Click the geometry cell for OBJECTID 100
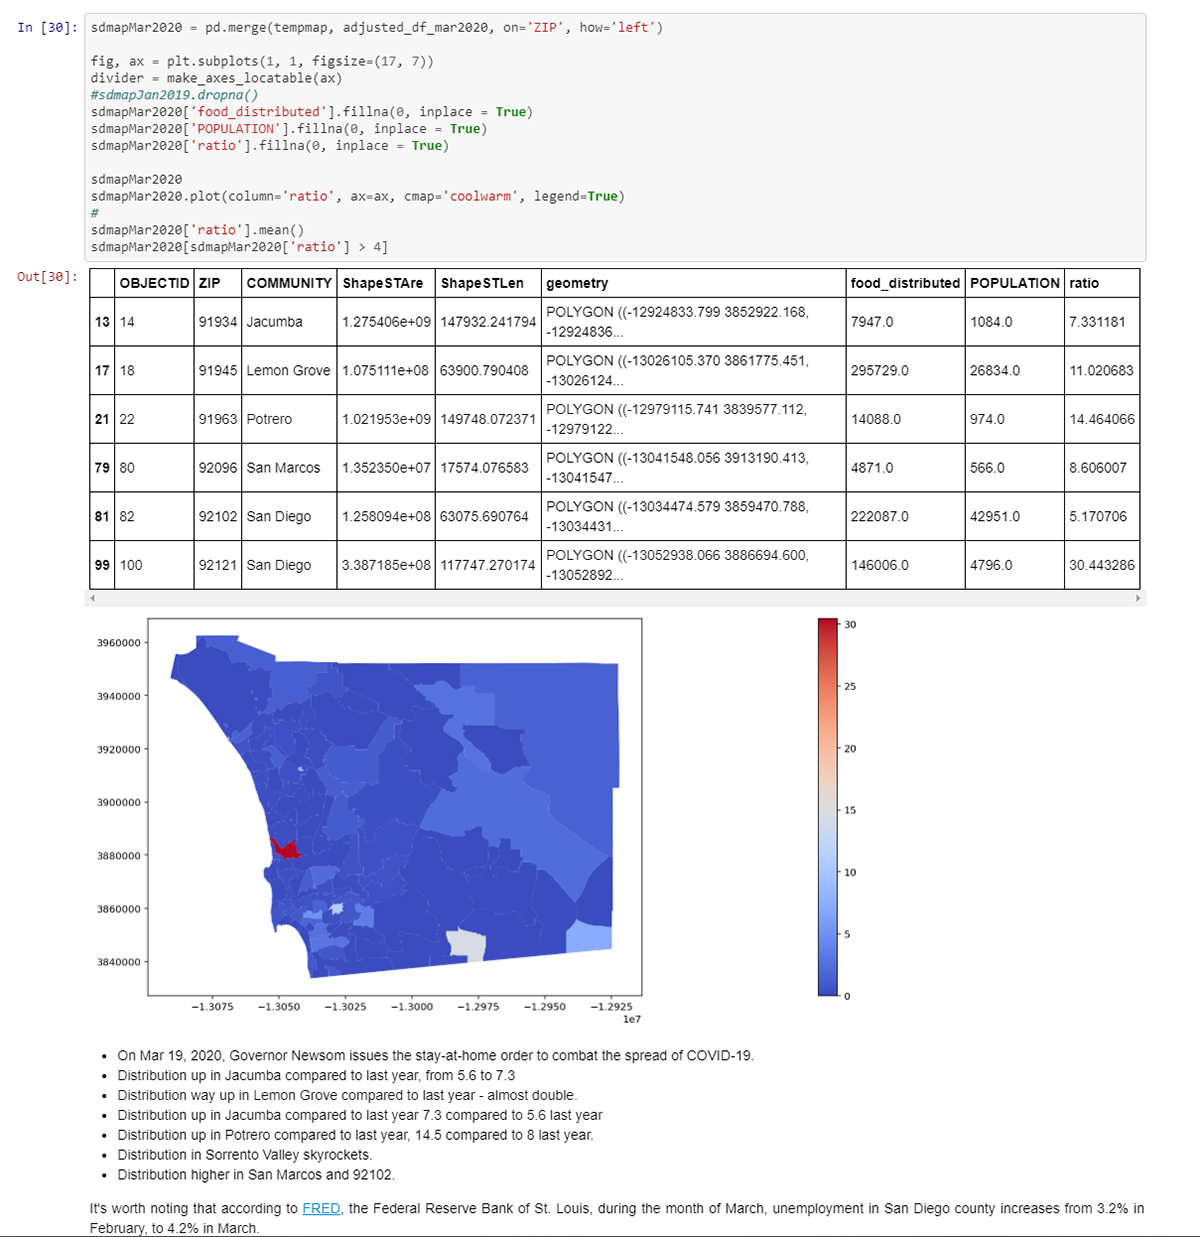 (x=694, y=565)
